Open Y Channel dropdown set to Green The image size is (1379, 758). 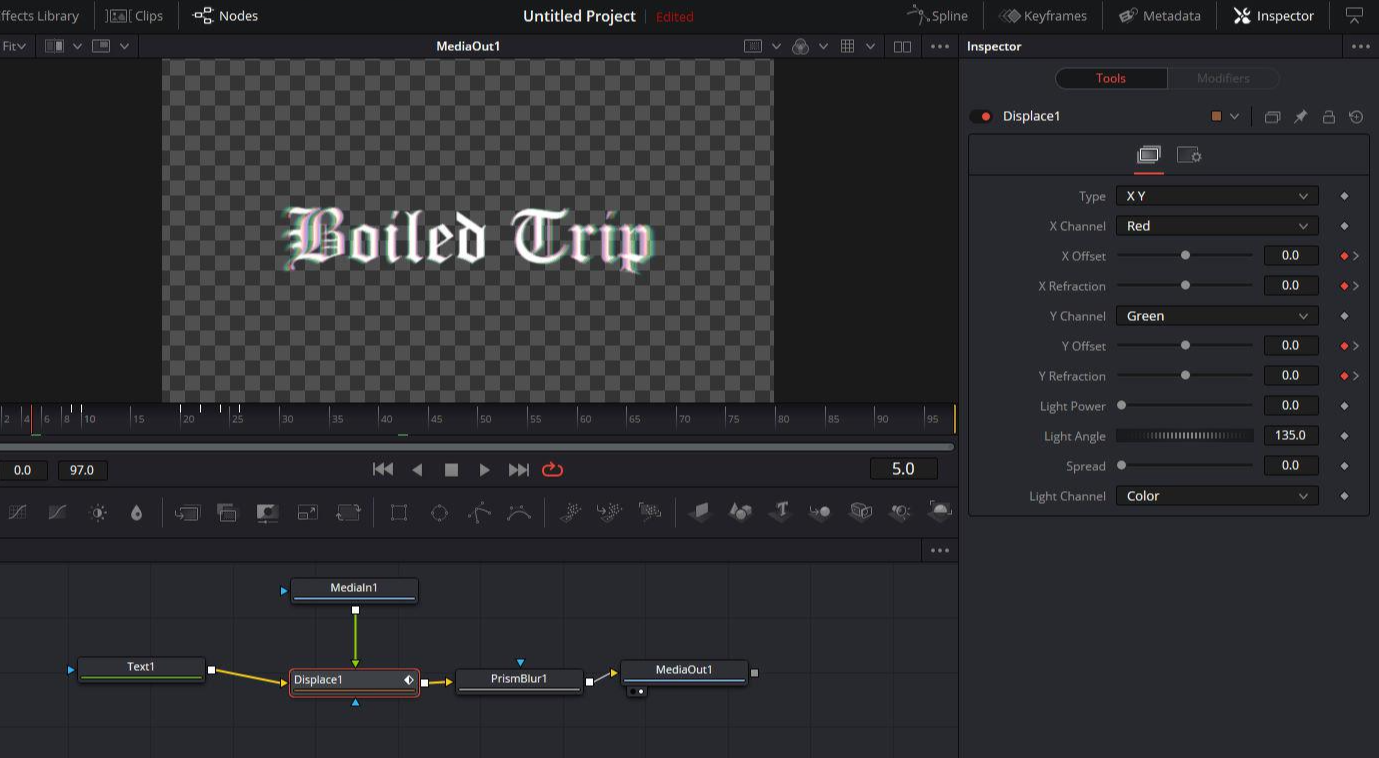1217,316
